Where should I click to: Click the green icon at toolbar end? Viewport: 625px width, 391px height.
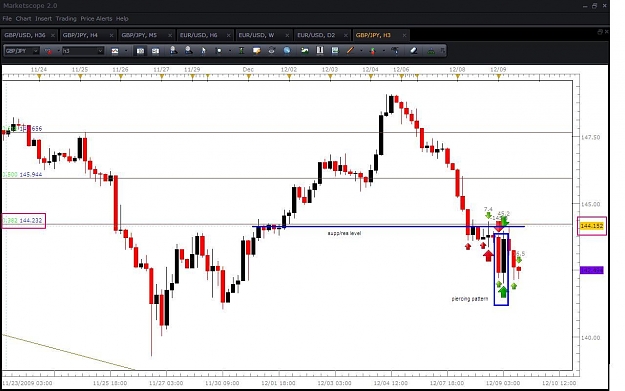tap(431, 51)
